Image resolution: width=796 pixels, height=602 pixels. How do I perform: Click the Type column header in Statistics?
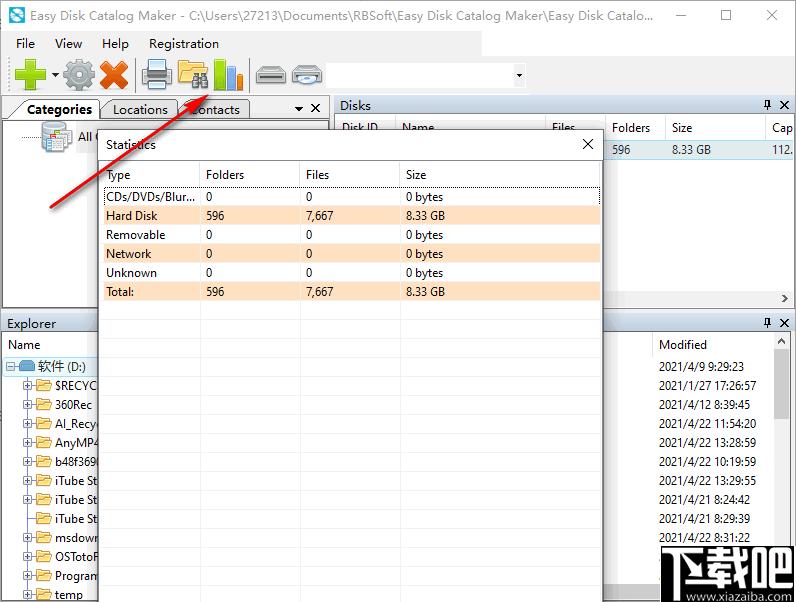pos(151,175)
